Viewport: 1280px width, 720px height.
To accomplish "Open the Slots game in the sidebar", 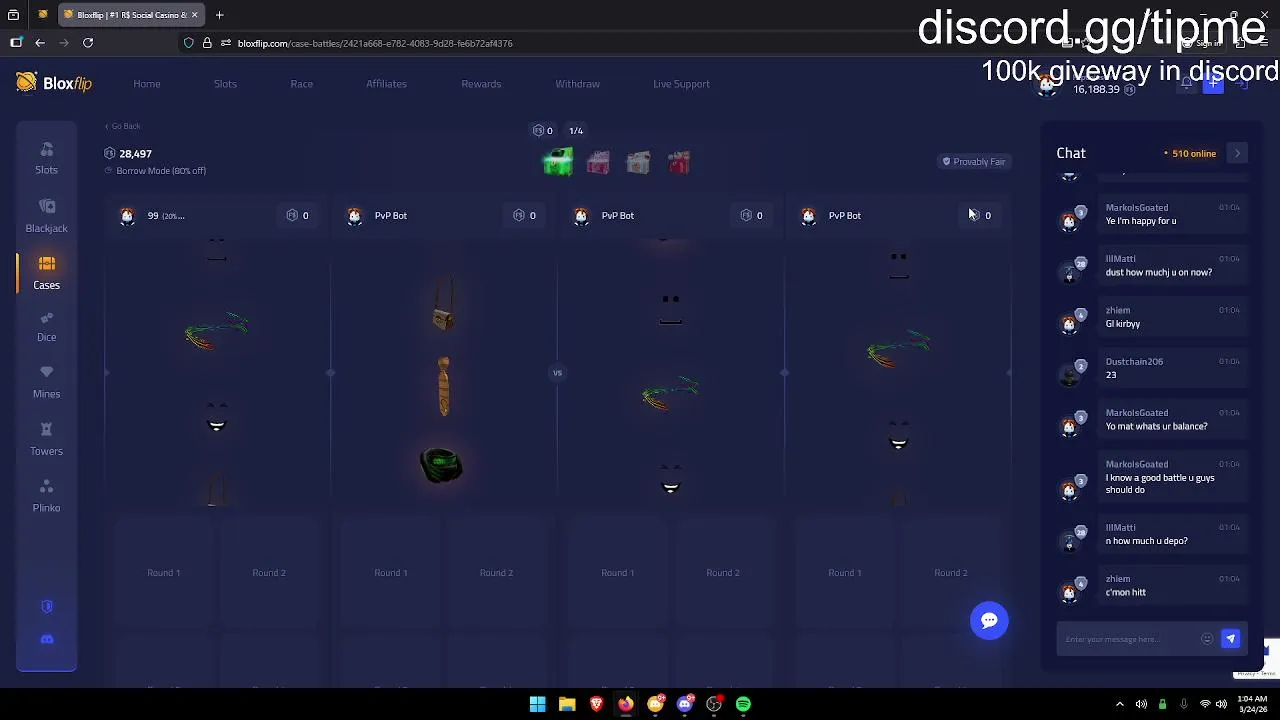I will coord(46,158).
